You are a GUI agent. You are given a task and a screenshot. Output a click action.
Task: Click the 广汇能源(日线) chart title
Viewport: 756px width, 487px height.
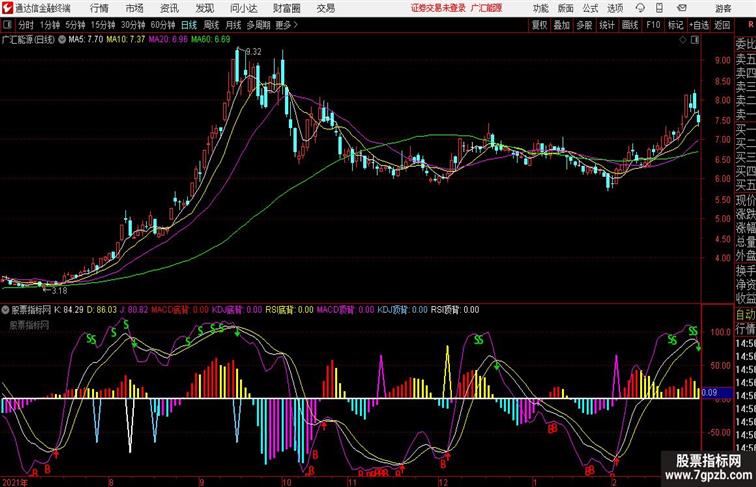pyautogui.click(x=28, y=40)
